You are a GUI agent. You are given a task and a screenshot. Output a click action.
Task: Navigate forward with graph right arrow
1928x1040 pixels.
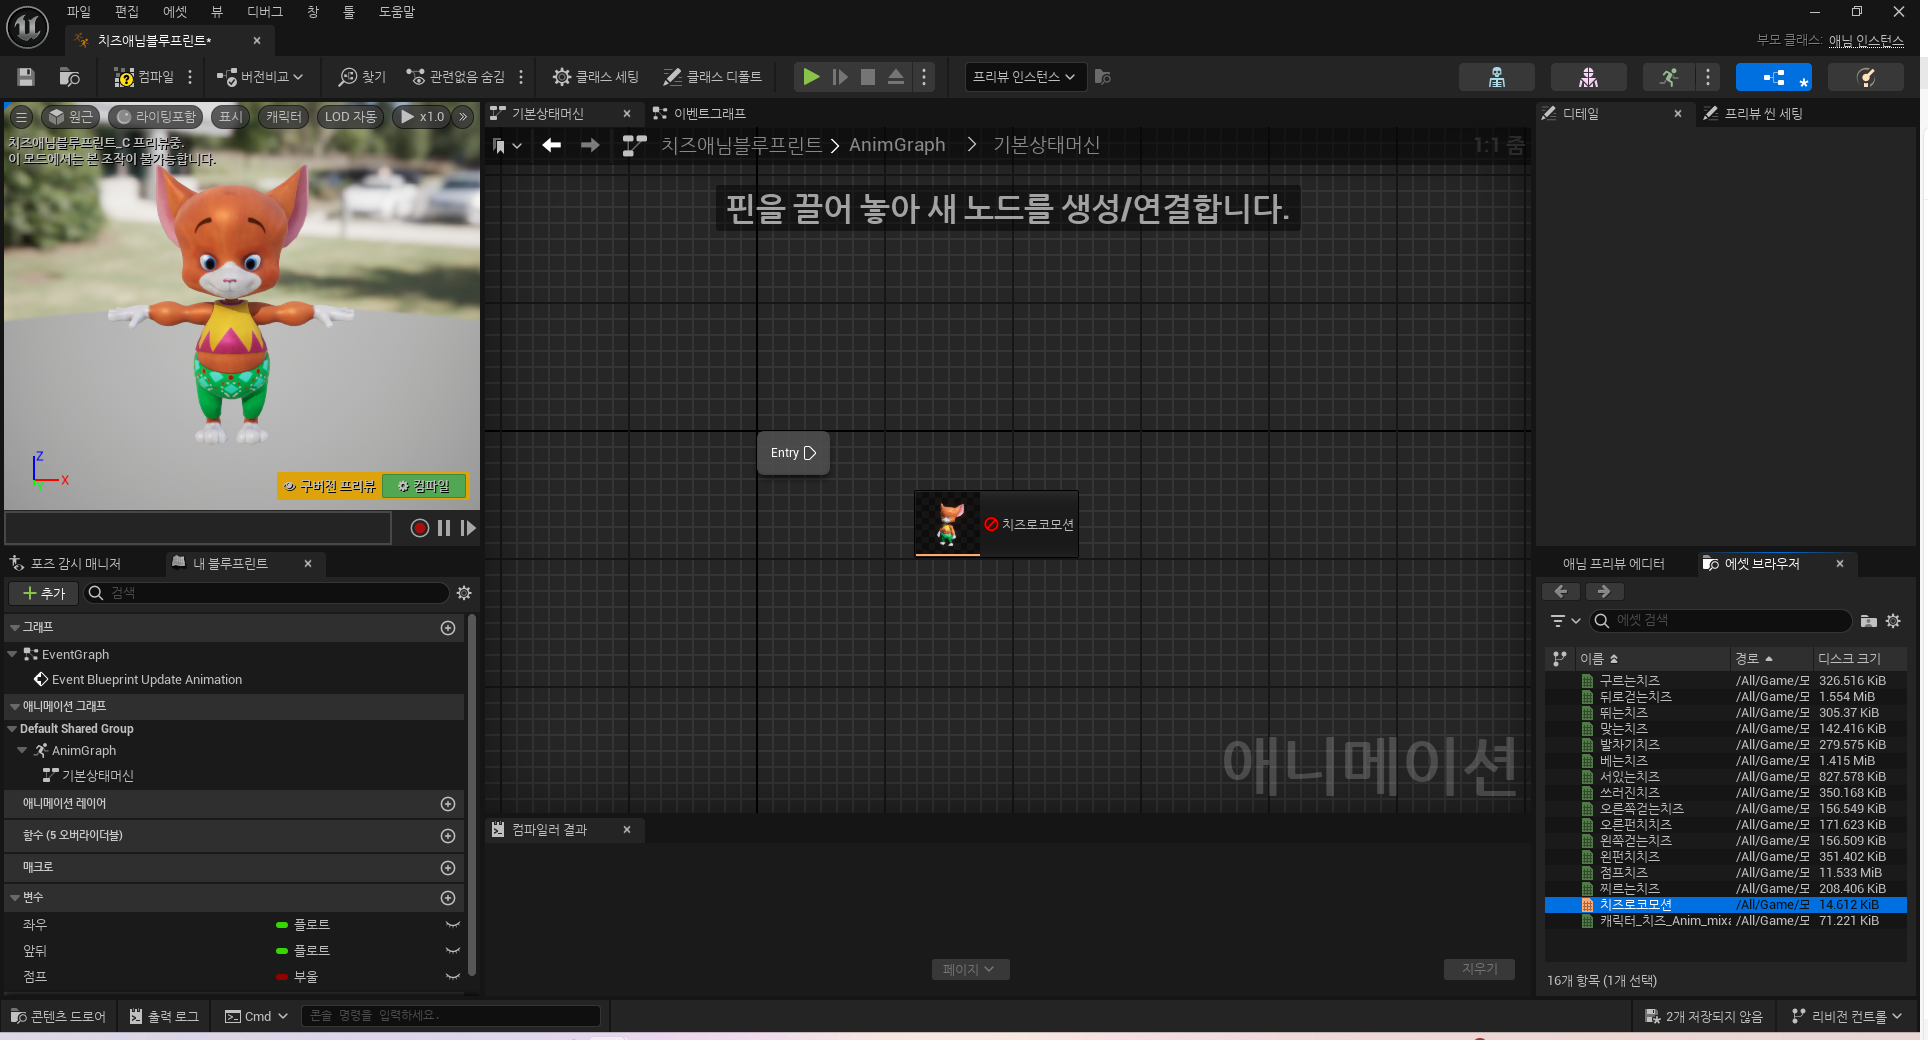coord(590,145)
